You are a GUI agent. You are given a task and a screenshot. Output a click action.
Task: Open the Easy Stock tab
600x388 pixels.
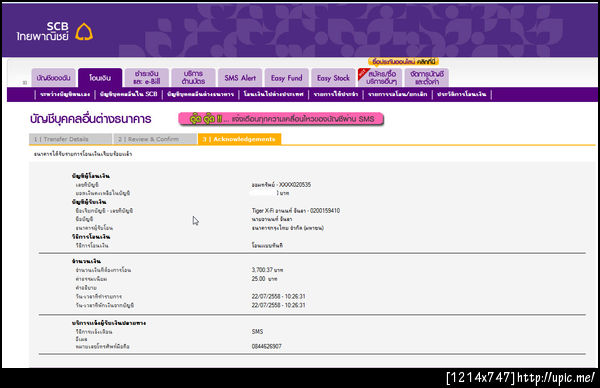point(333,78)
